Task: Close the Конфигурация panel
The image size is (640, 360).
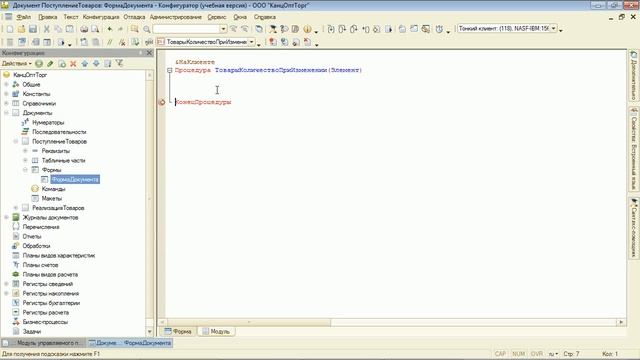Action: 149,53
